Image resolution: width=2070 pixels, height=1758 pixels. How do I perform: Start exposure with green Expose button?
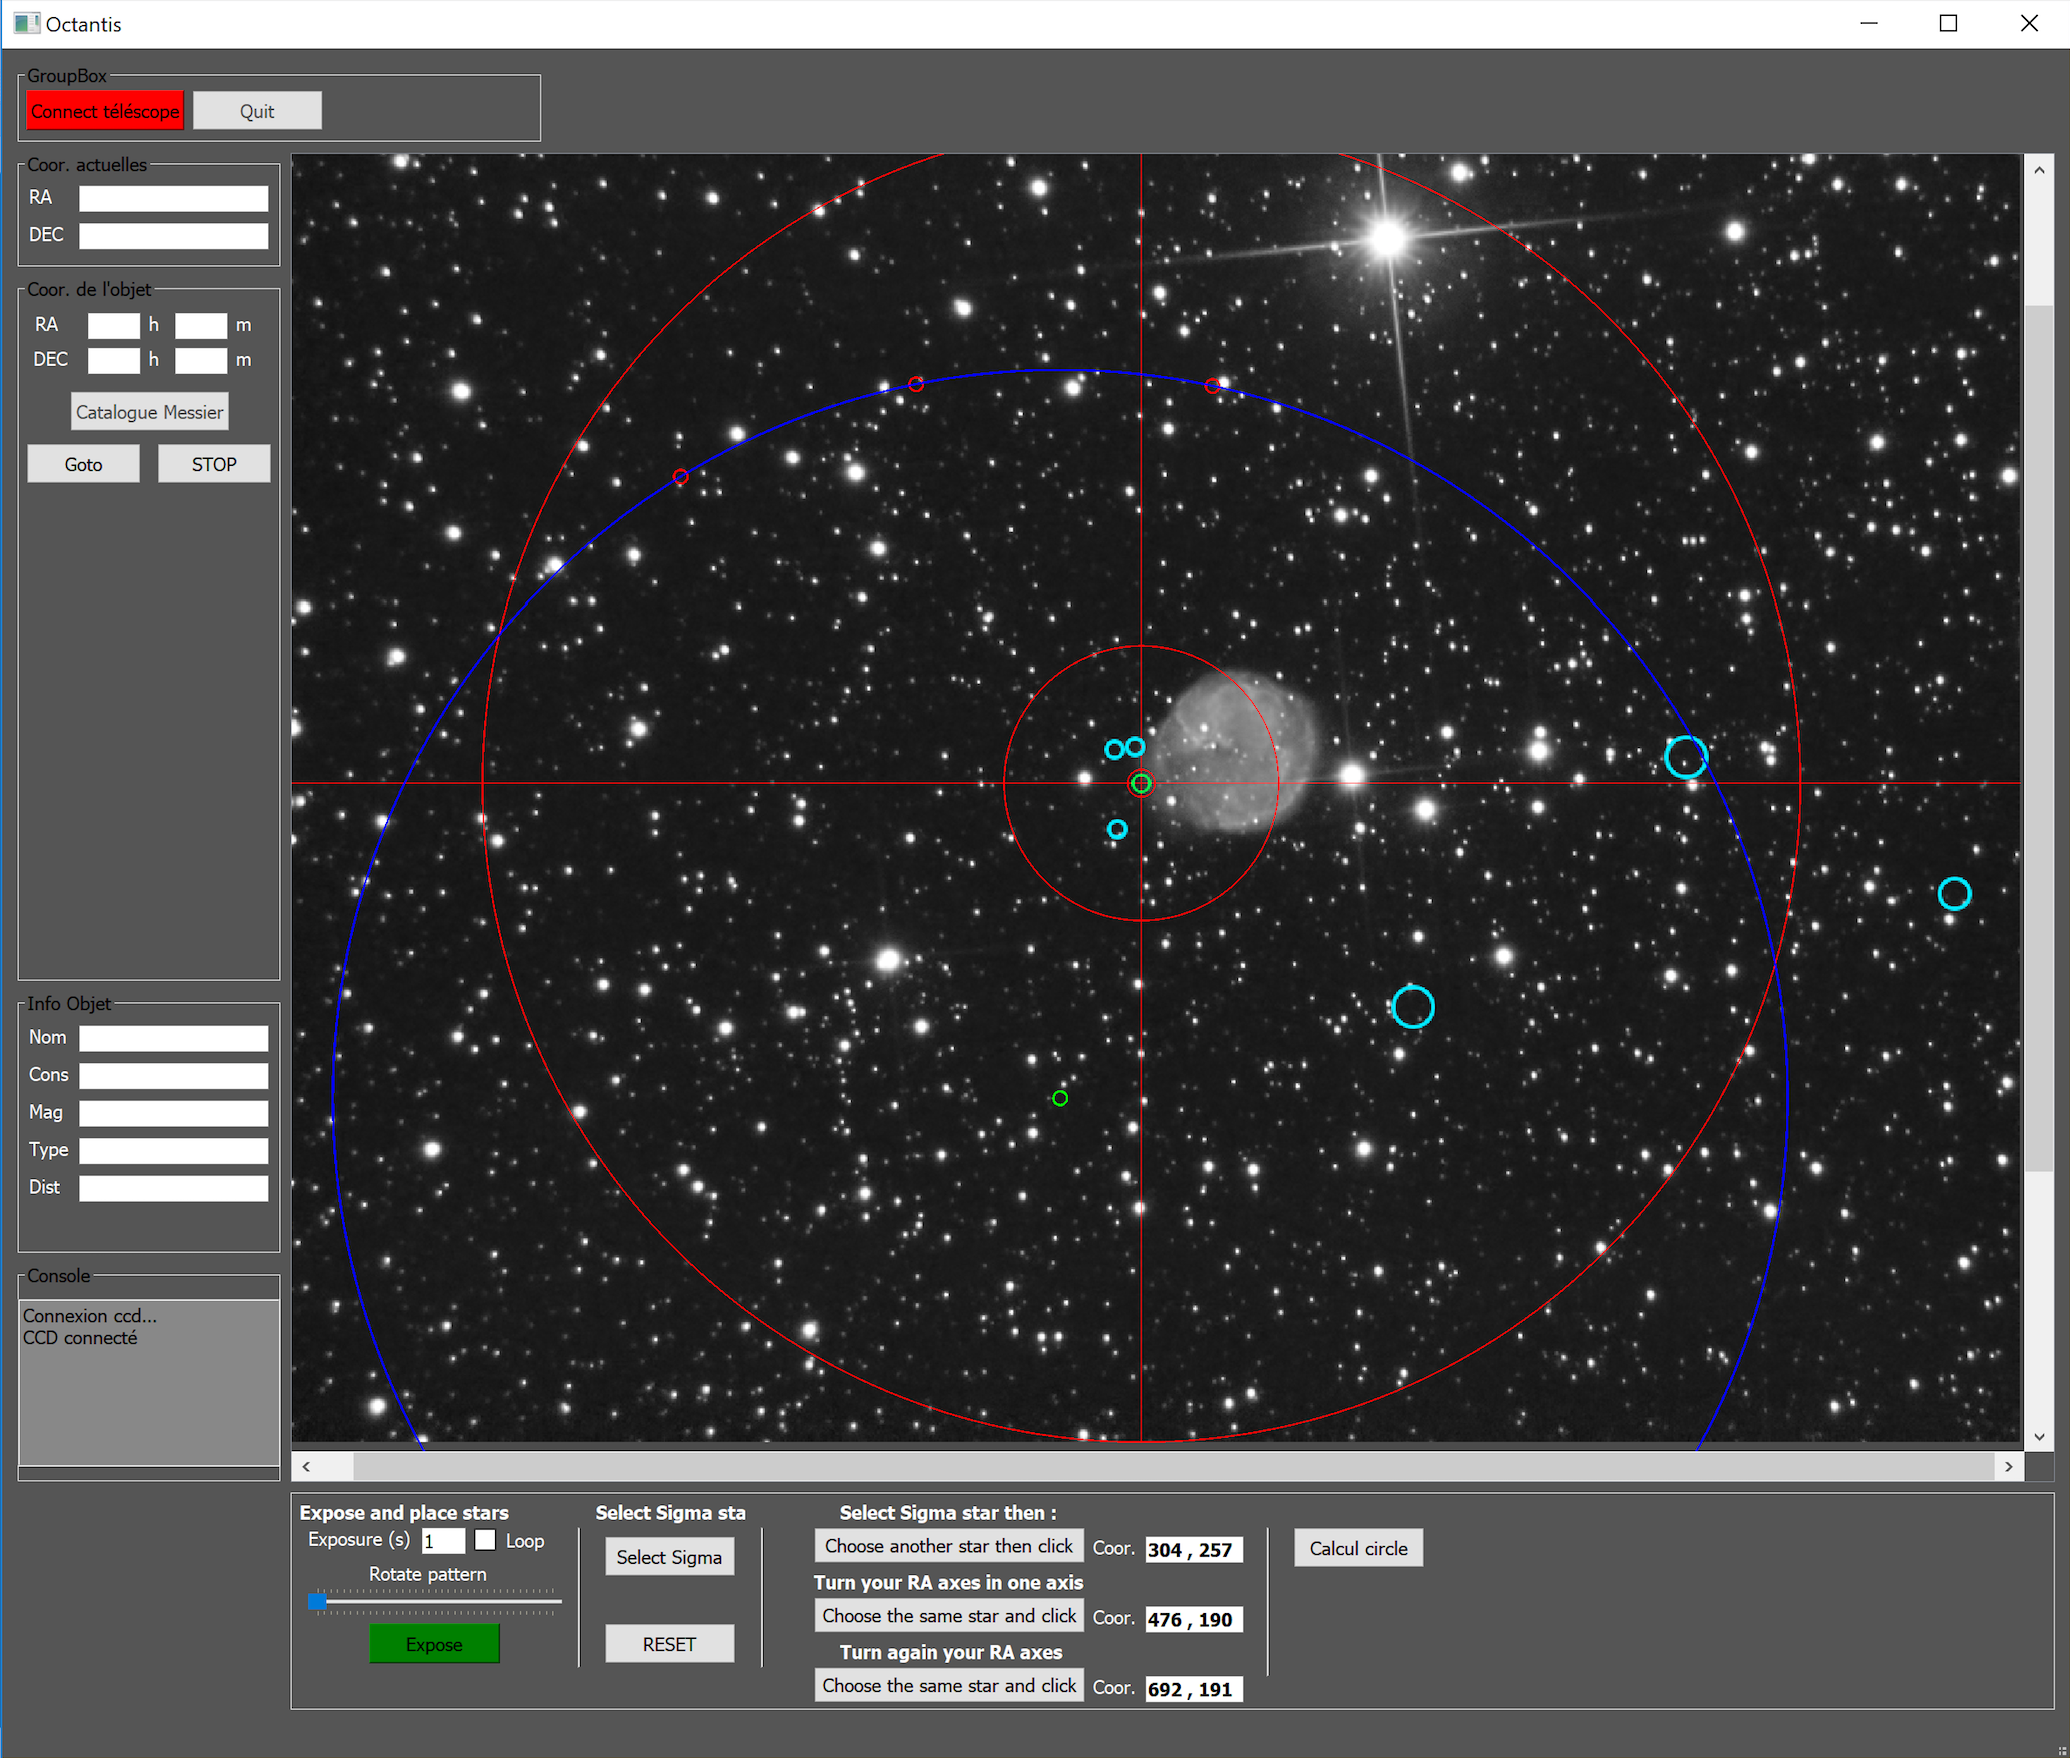tap(434, 1644)
